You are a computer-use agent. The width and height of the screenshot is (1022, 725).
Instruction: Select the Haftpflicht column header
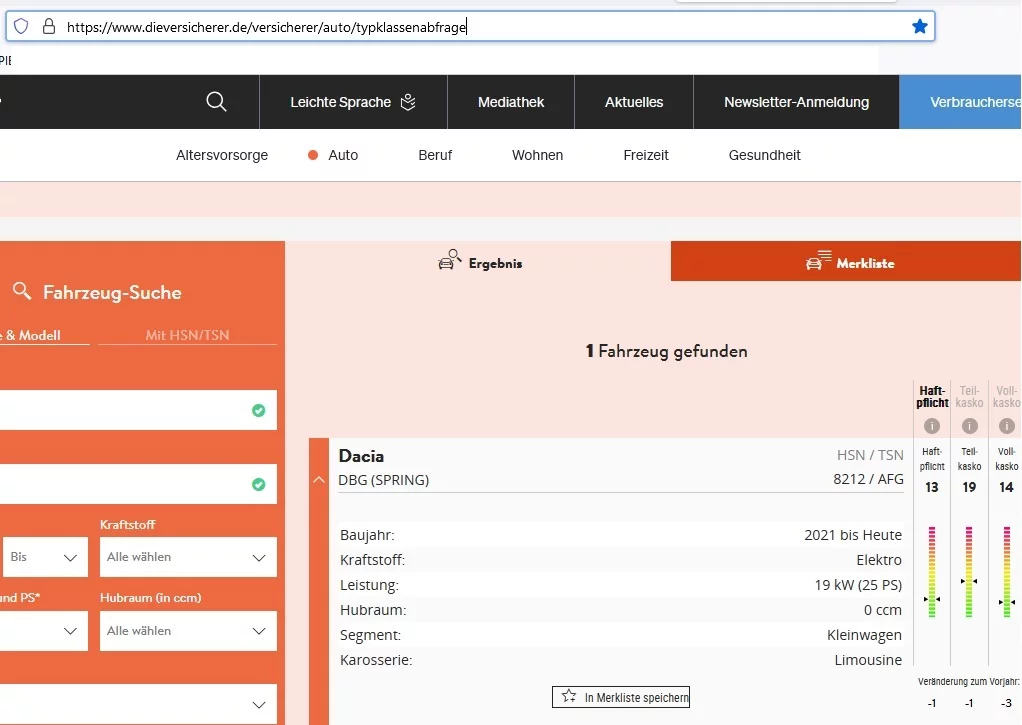coord(932,396)
